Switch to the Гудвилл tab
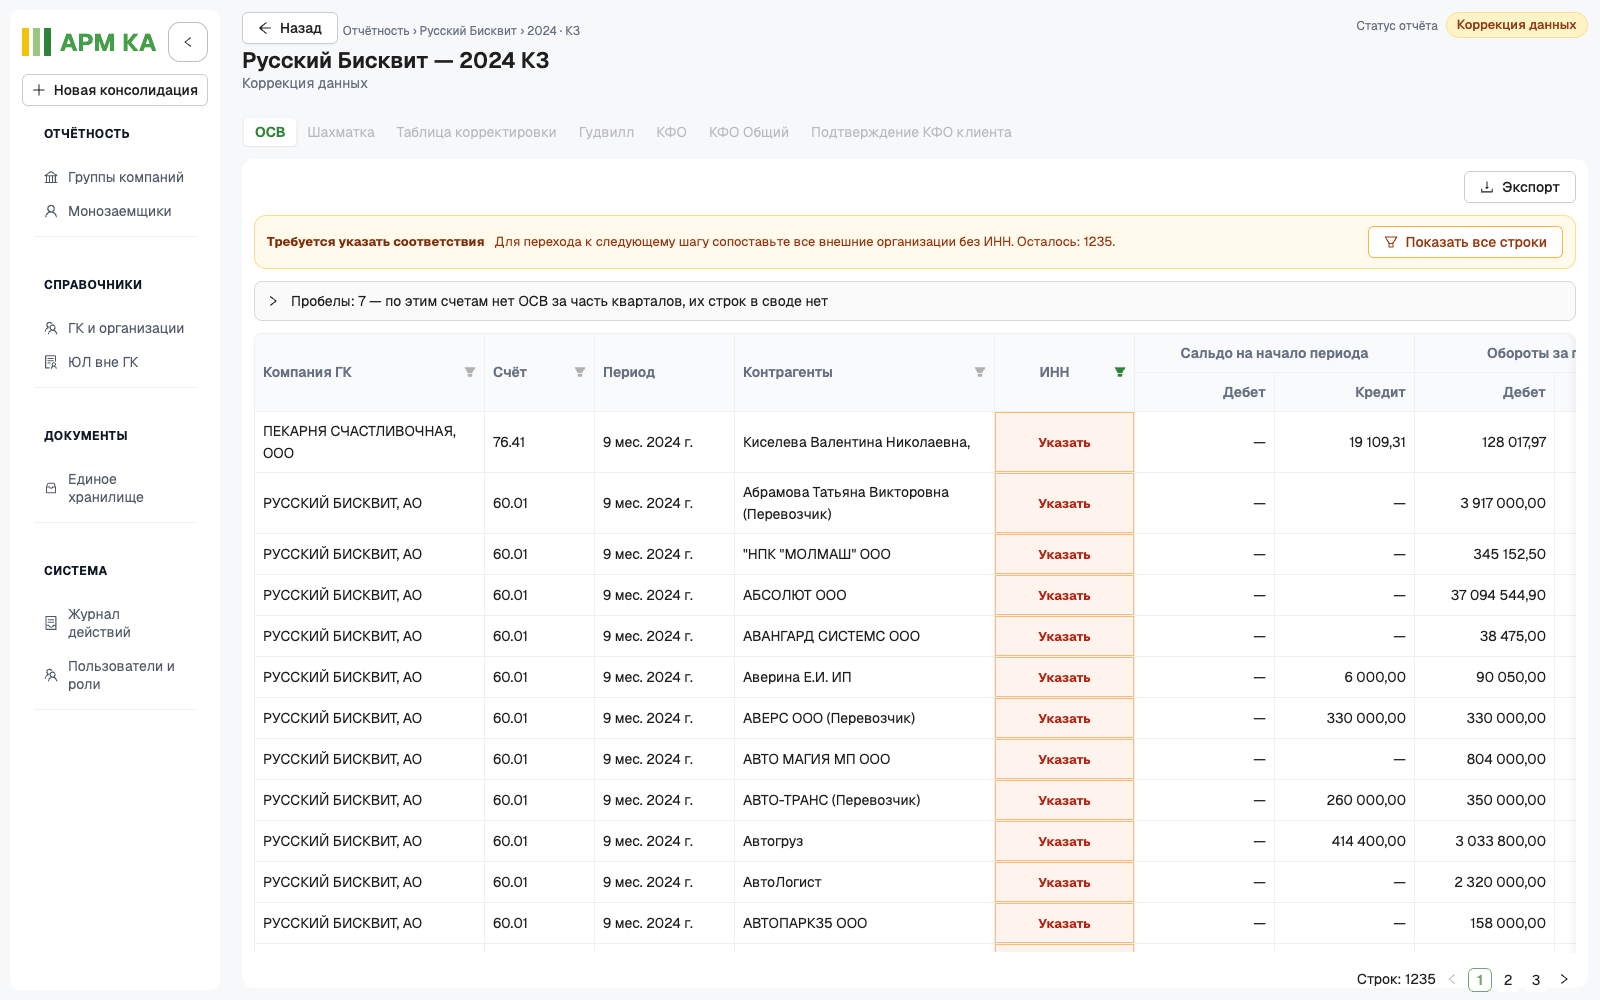The width and height of the screenshot is (1600, 1000). point(606,132)
